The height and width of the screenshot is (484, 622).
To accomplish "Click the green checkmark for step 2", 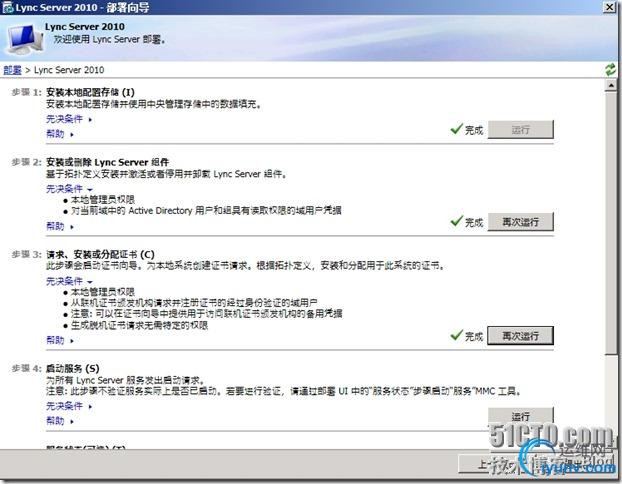I will click(457, 221).
